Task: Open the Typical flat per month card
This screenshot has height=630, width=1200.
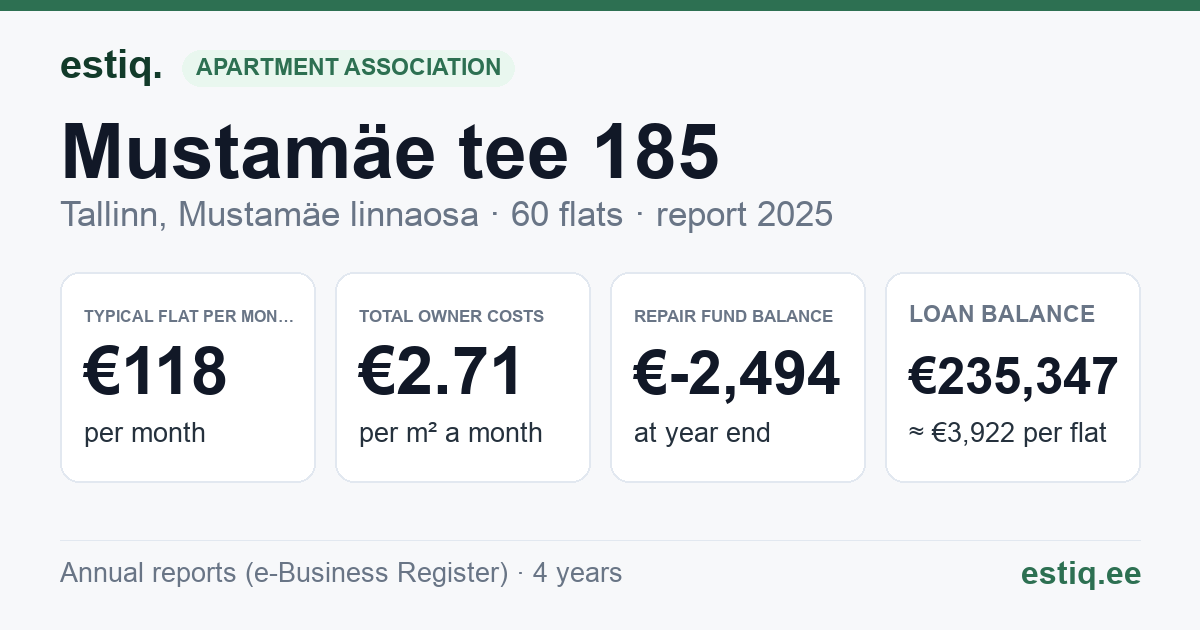Action: pyautogui.click(x=188, y=377)
